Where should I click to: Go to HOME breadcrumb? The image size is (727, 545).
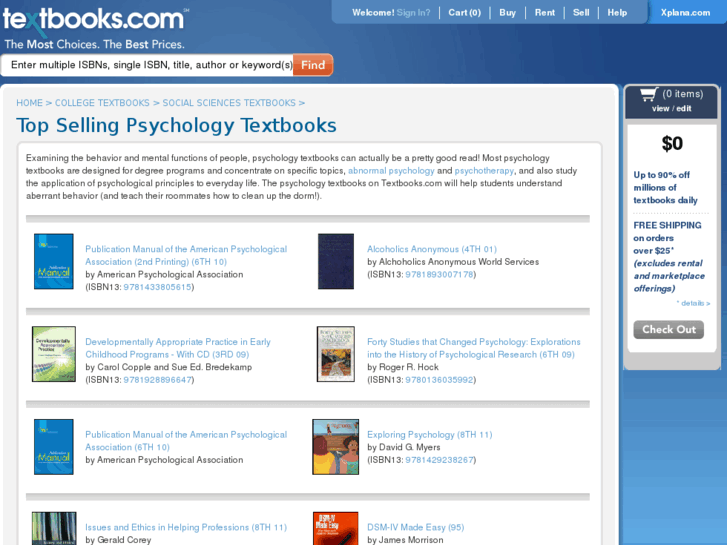[x=29, y=103]
